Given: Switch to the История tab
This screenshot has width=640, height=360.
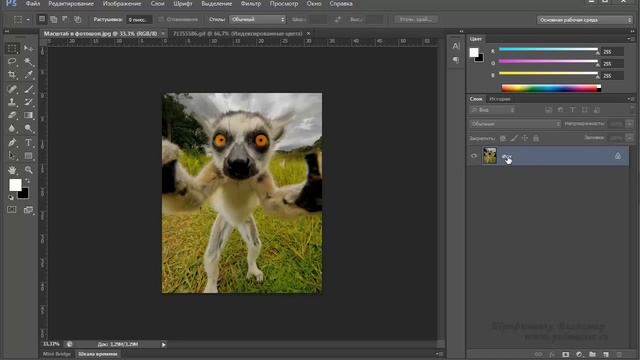Looking at the screenshot, I should 500,99.
